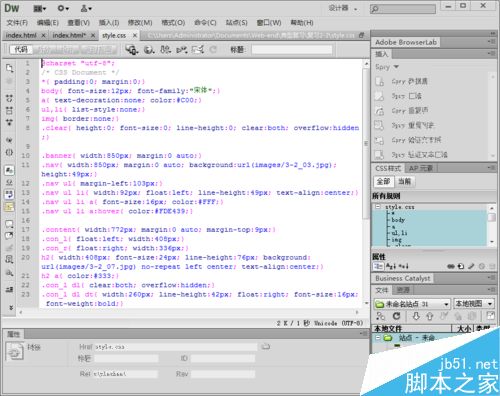
Task: Click the Select Parent Tag icon
Action: [x=9, y=140]
